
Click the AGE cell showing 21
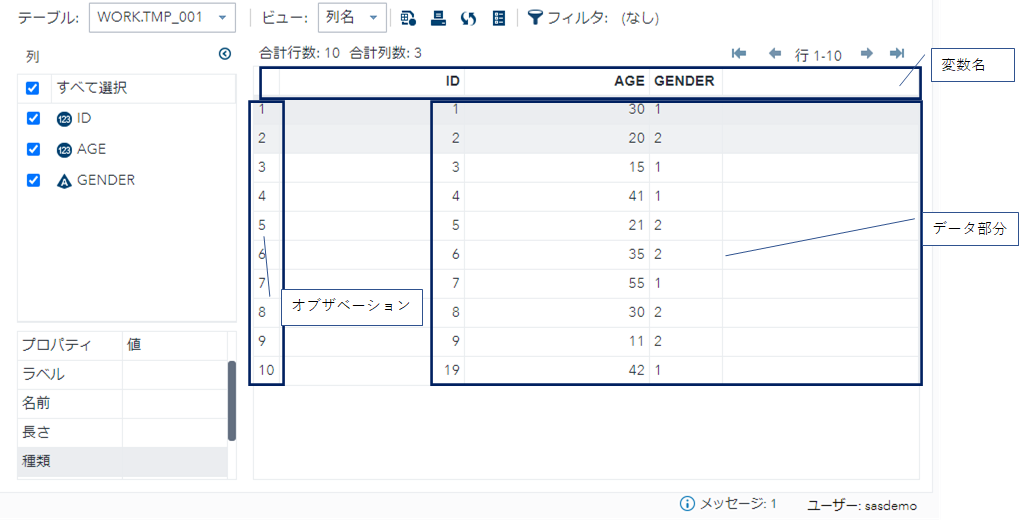tap(557, 226)
